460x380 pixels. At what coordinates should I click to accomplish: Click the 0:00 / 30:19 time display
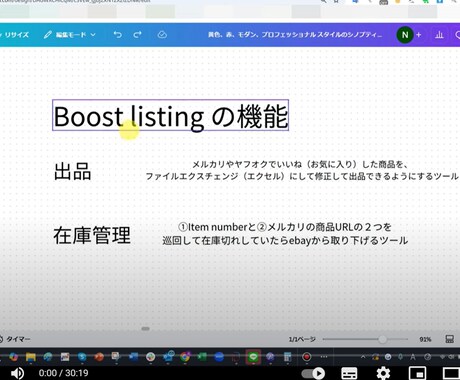pyautogui.click(x=63, y=373)
